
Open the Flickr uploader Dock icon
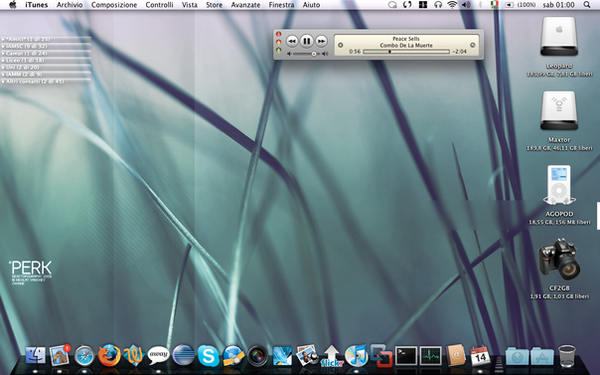(331, 356)
